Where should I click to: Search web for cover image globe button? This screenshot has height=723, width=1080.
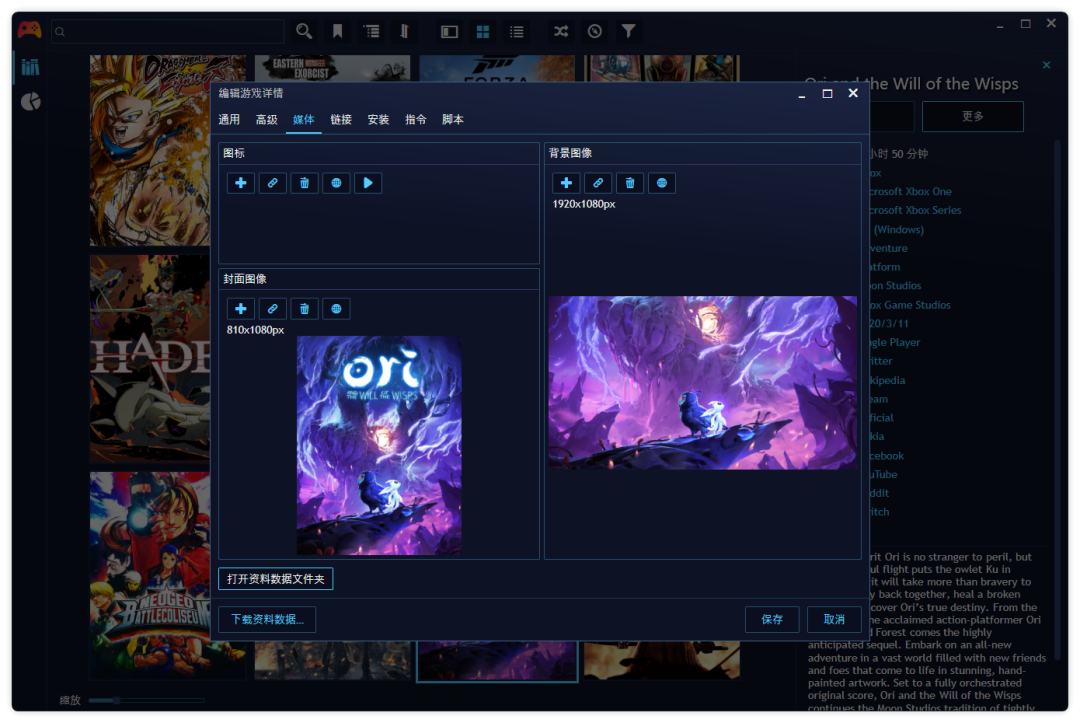(336, 308)
